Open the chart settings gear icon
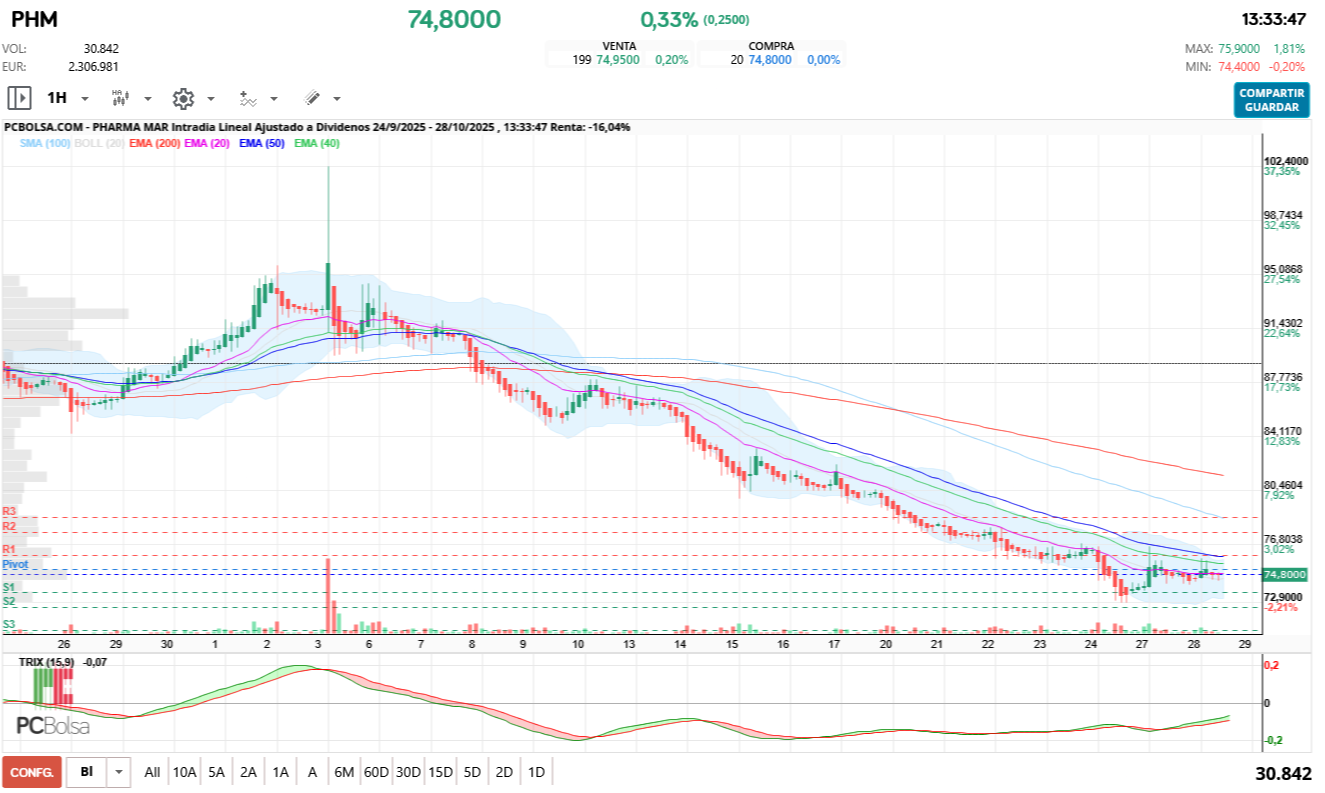1325x793 pixels. coord(183,98)
